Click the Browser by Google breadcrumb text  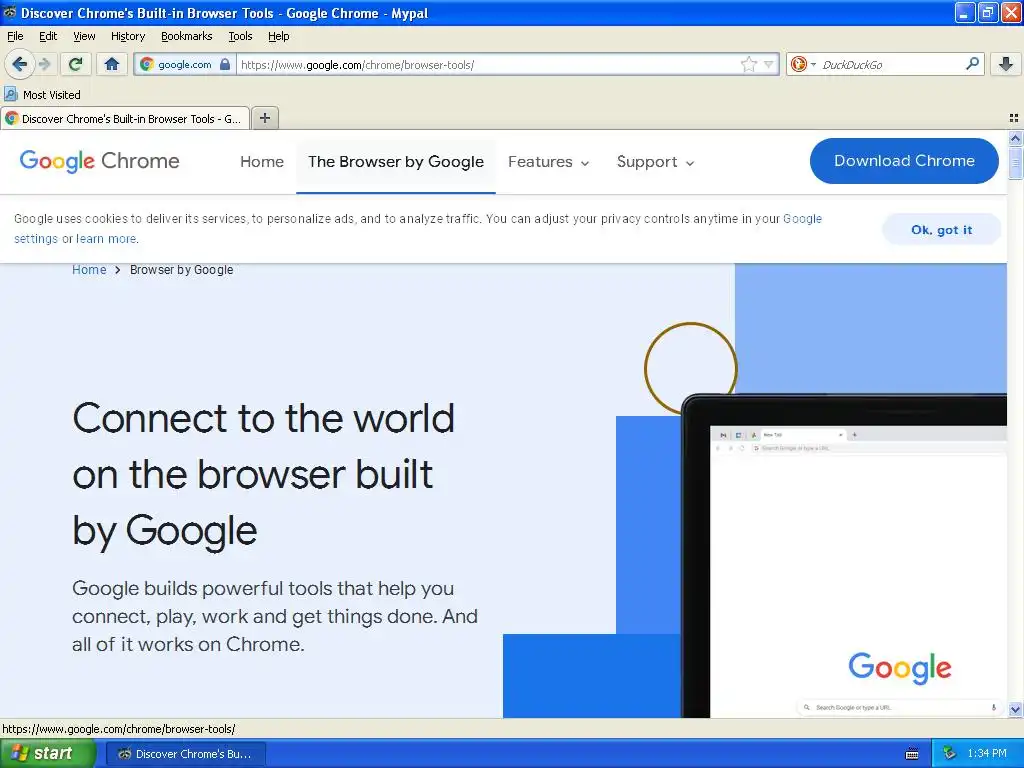pos(182,270)
